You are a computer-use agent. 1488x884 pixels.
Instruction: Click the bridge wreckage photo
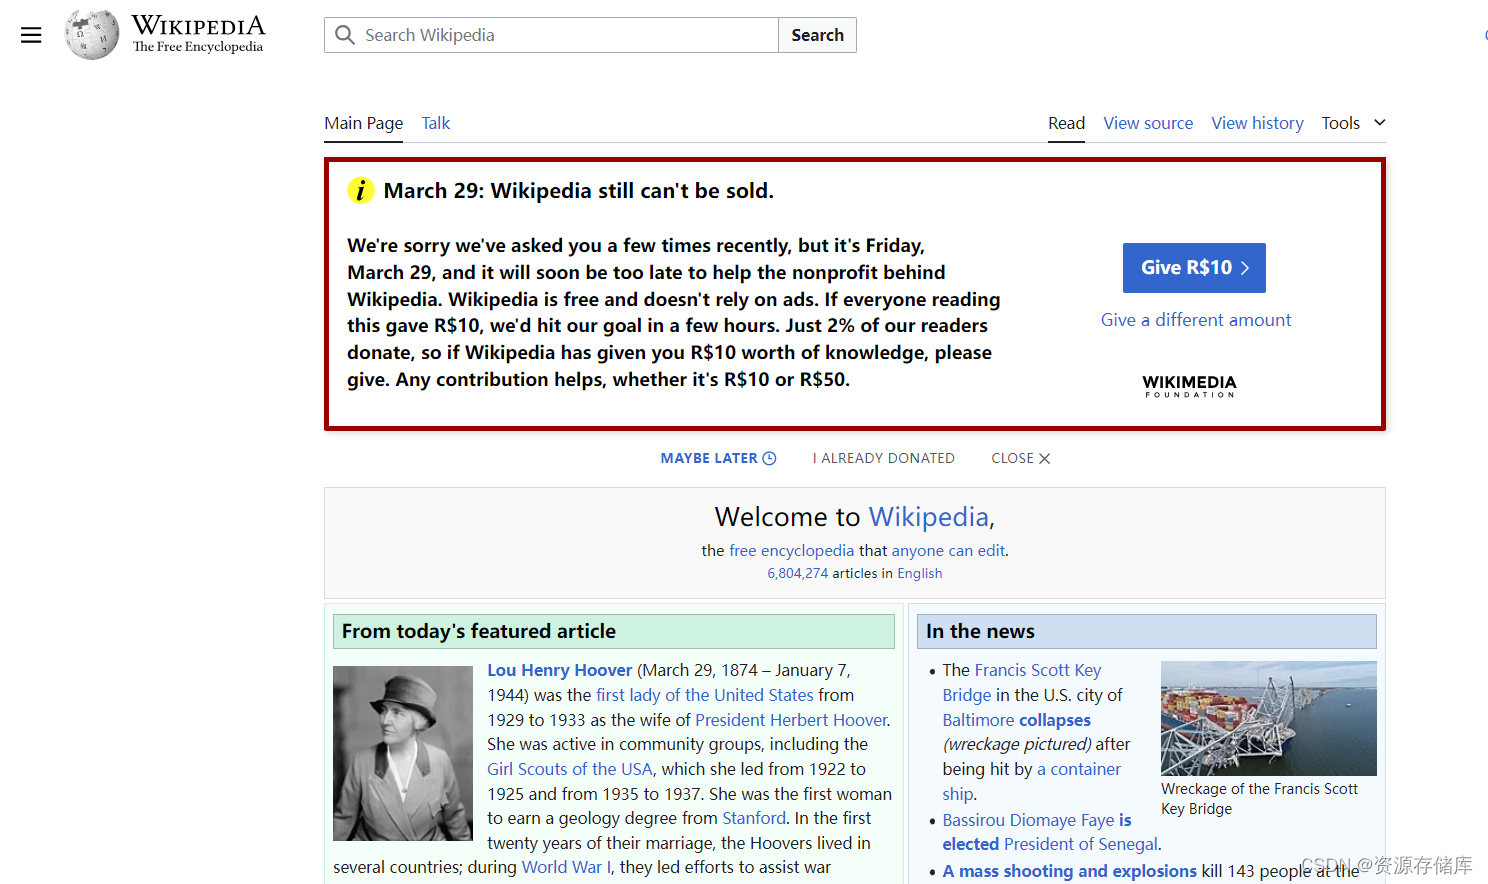1268,718
